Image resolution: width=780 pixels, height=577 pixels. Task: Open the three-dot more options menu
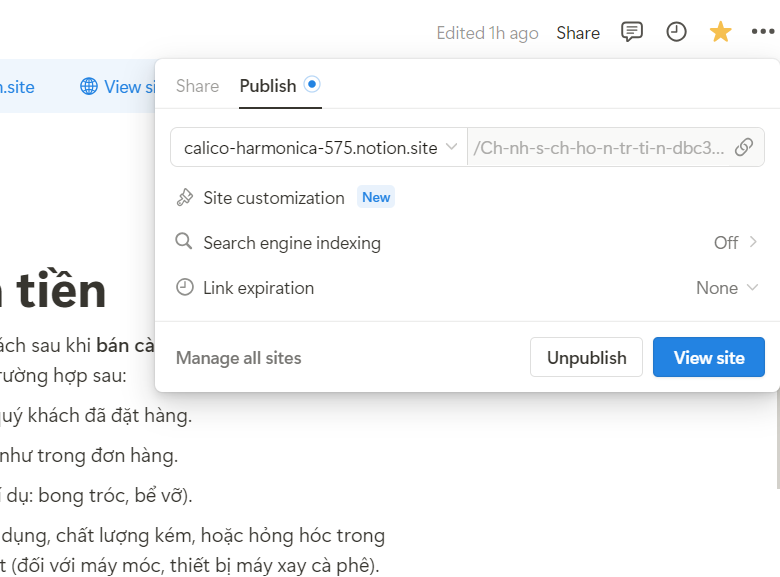pyautogui.click(x=762, y=32)
